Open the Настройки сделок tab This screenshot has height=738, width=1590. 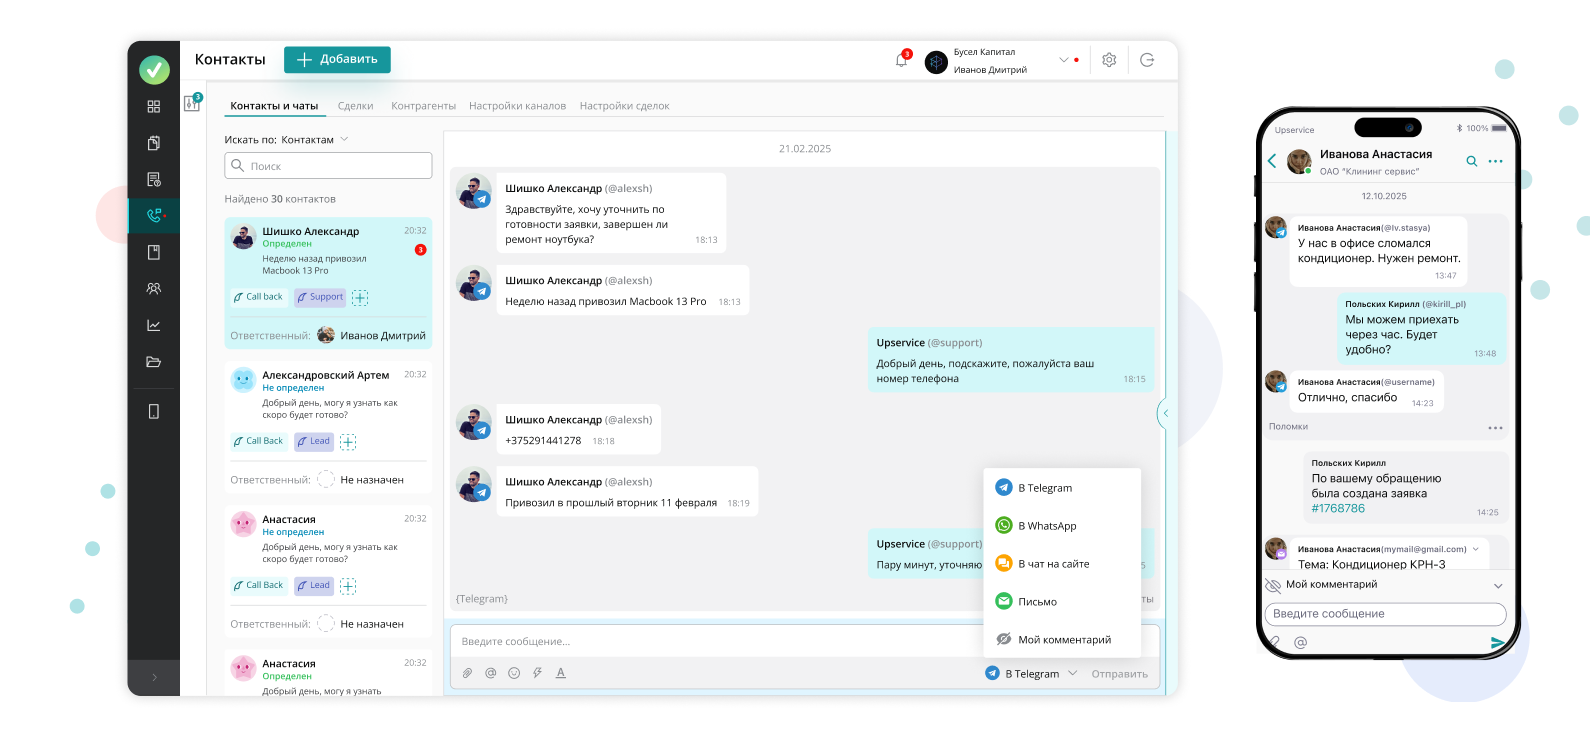624,106
